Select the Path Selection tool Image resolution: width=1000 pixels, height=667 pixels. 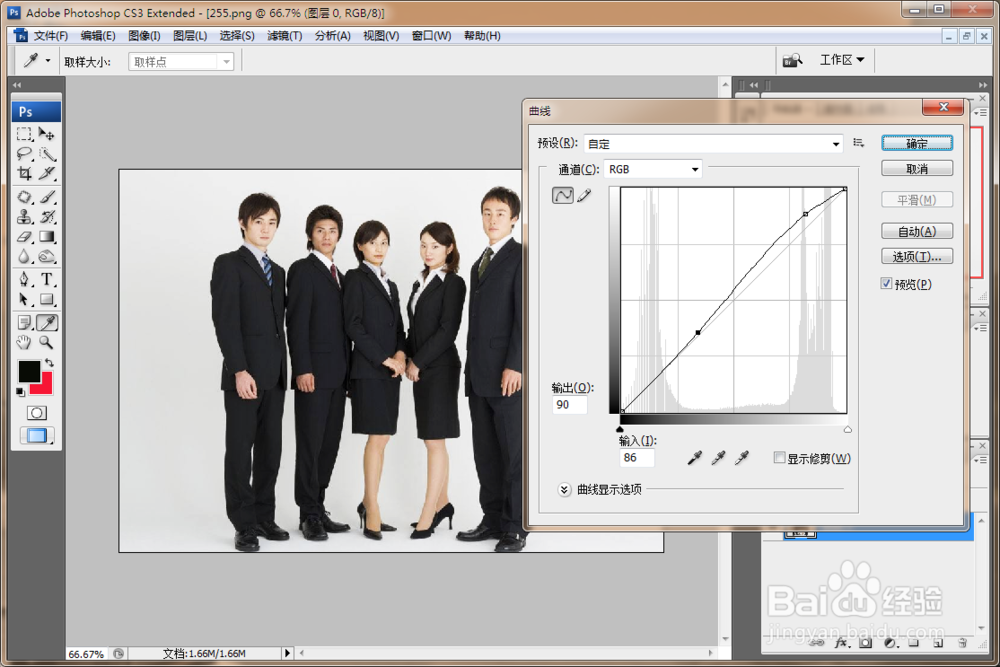click(x=24, y=299)
